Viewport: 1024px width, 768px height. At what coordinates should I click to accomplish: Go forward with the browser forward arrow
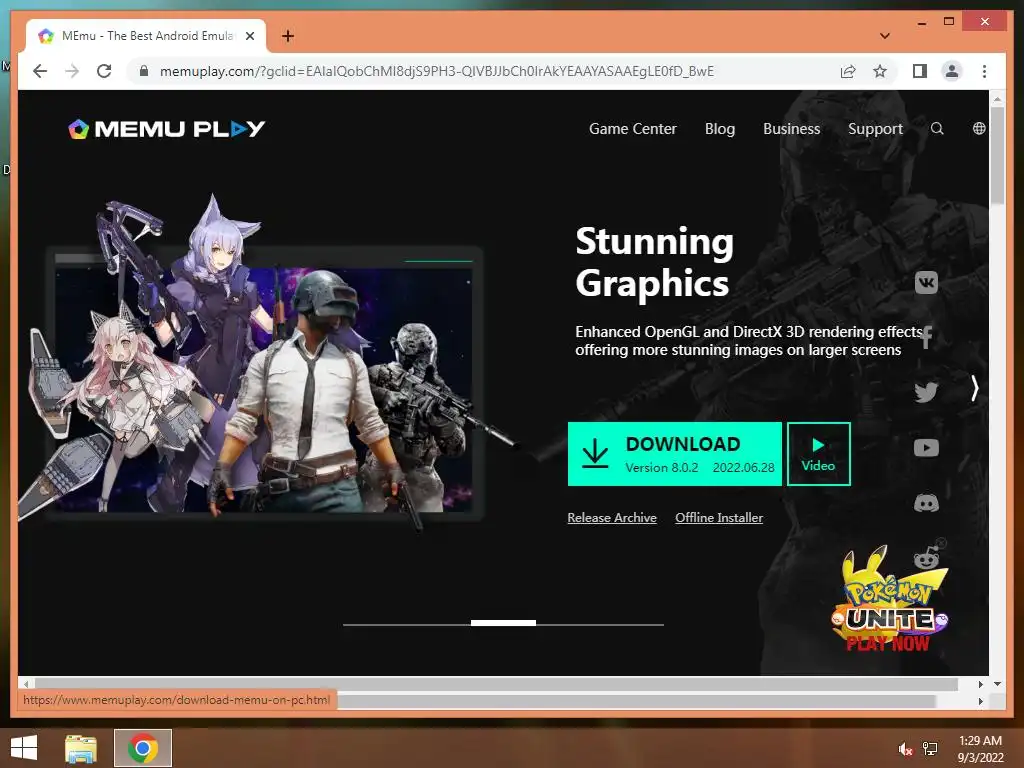click(72, 71)
